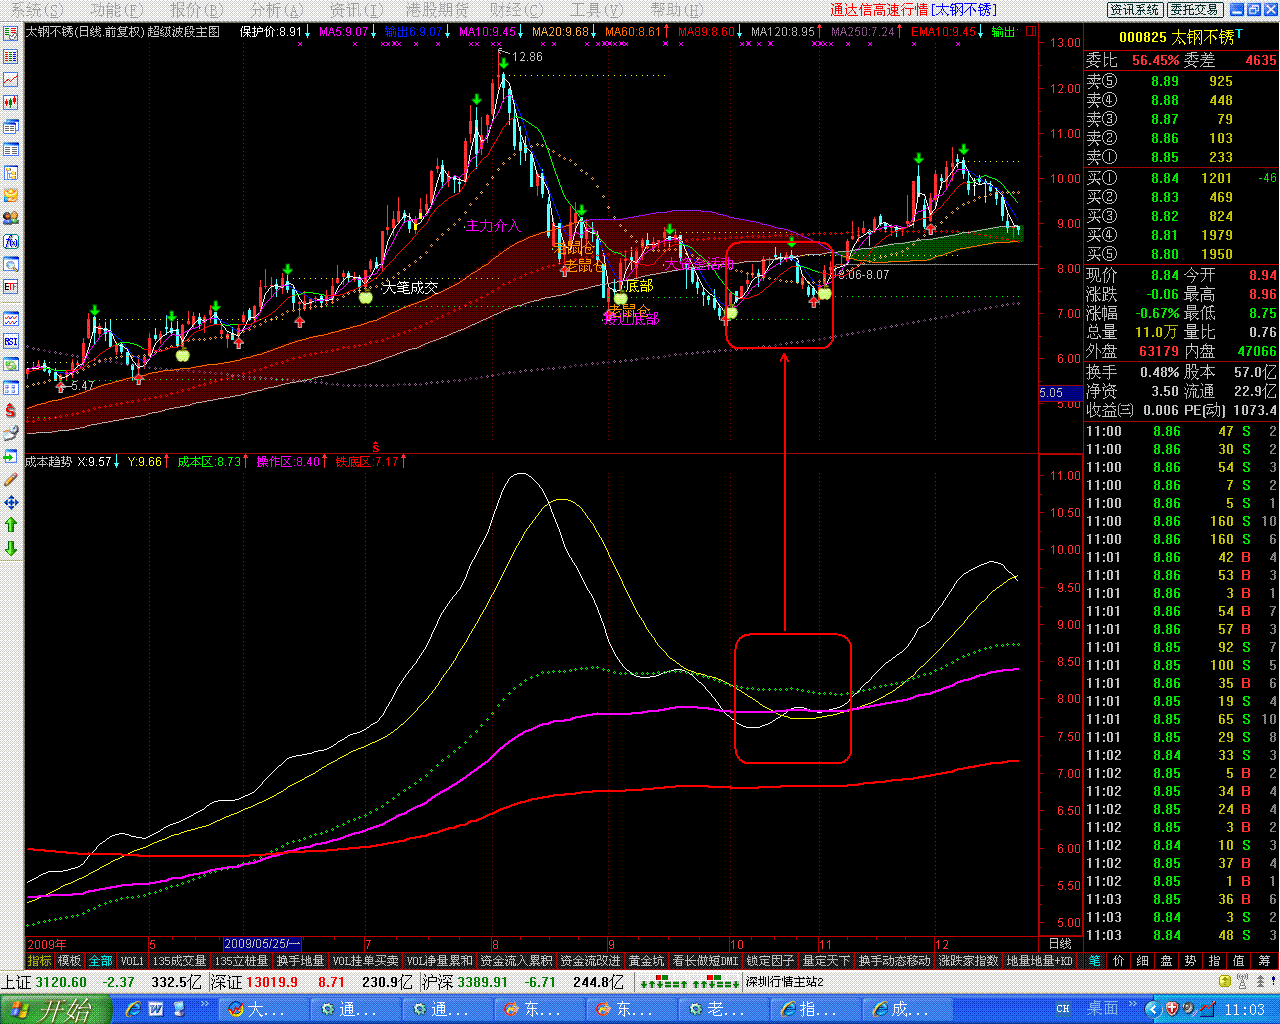Click the green up arrow icon
This screenshot has height=1024, width=1280.
11,525
